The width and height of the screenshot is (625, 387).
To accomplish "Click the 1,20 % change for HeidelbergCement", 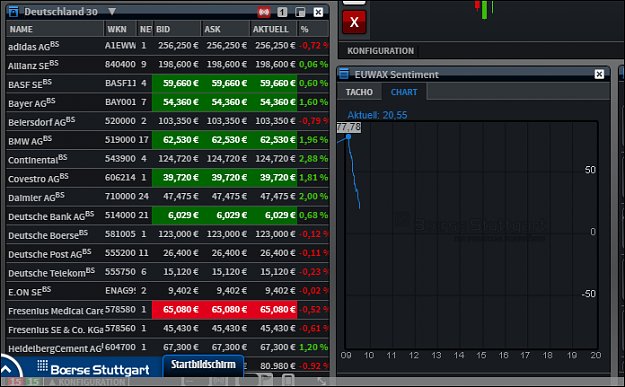I will (313, 347).
